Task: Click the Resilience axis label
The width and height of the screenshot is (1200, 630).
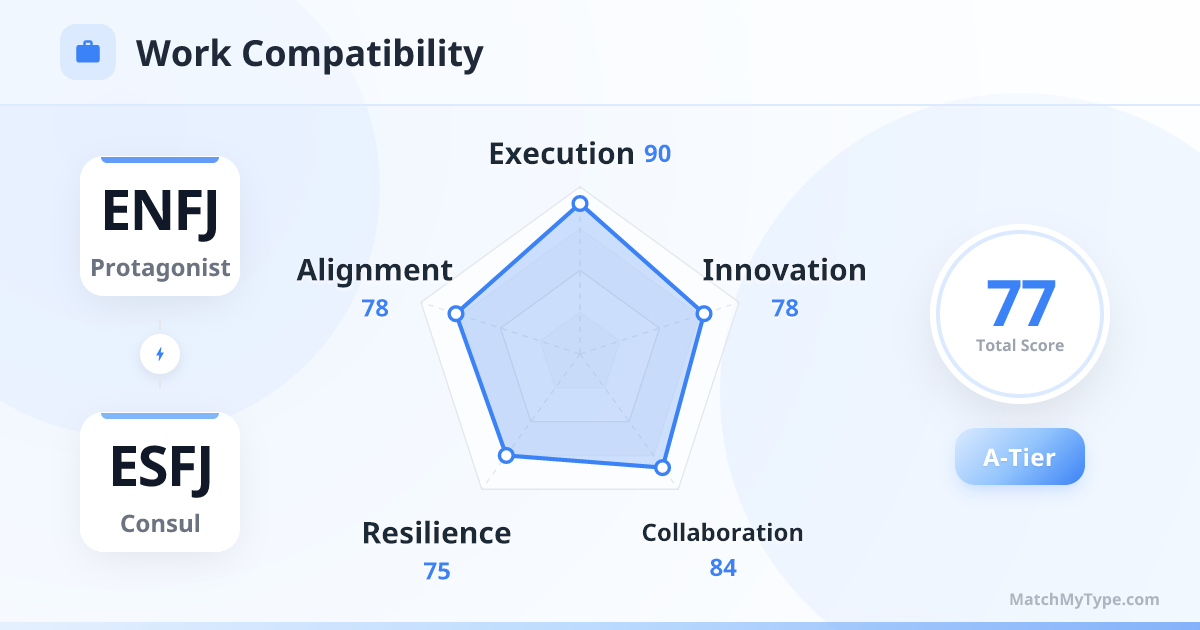Action: pyautogui.click(x=436, y=533)
